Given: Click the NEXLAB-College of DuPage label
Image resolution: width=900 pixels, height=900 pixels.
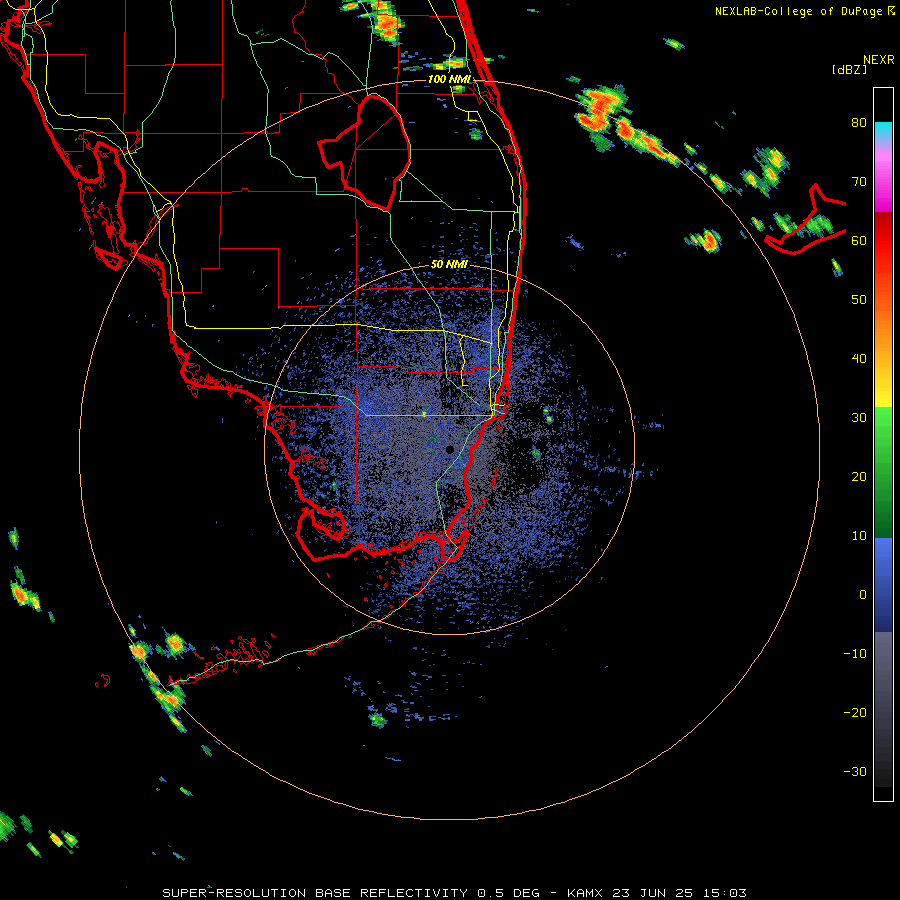Looking at the screenshot, I should tap(804, 11).
